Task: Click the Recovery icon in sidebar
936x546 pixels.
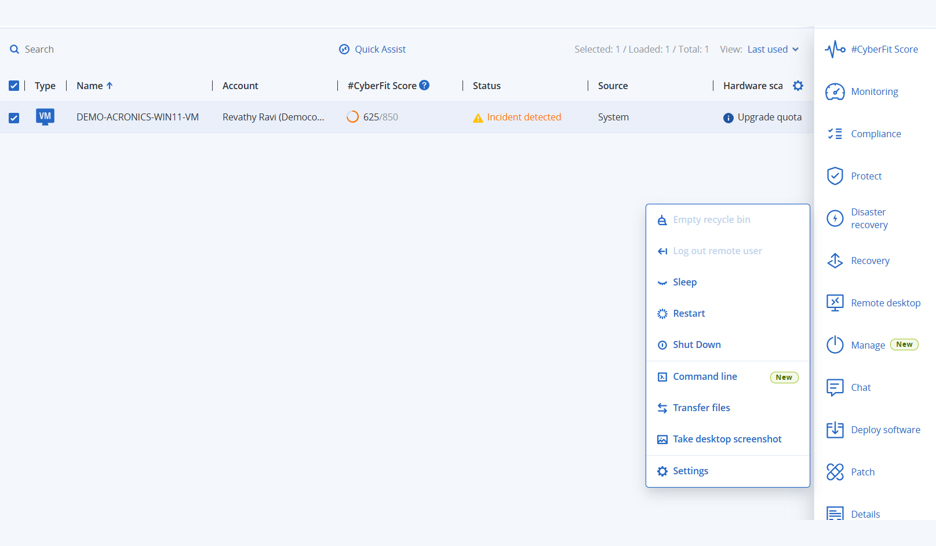Action: [x=835, y=261]
